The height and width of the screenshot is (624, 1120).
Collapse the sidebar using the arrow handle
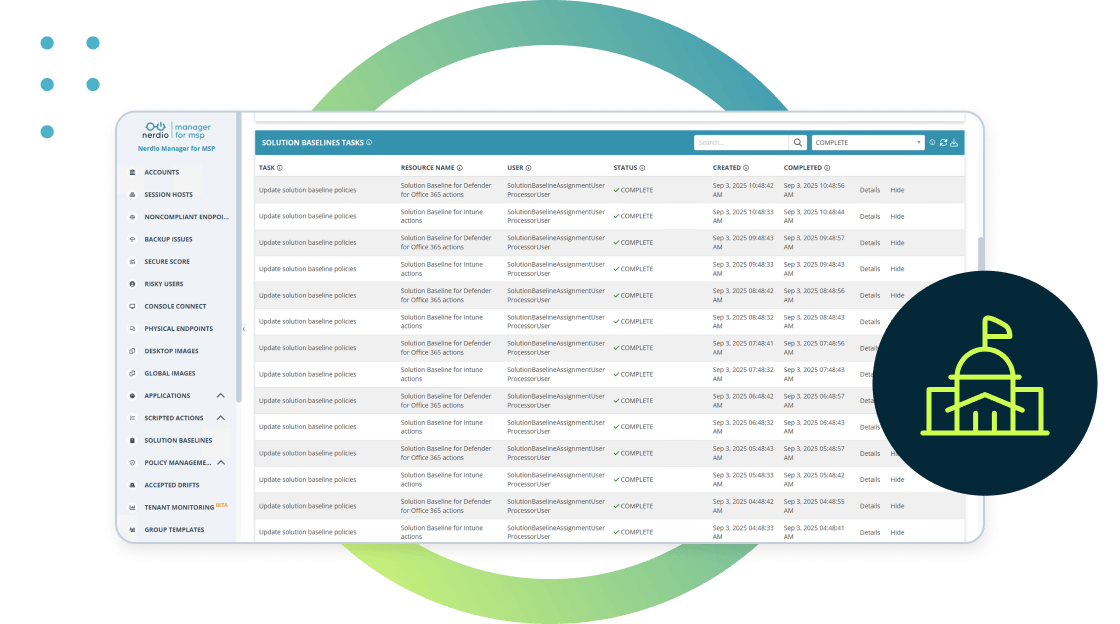(243, 329)
